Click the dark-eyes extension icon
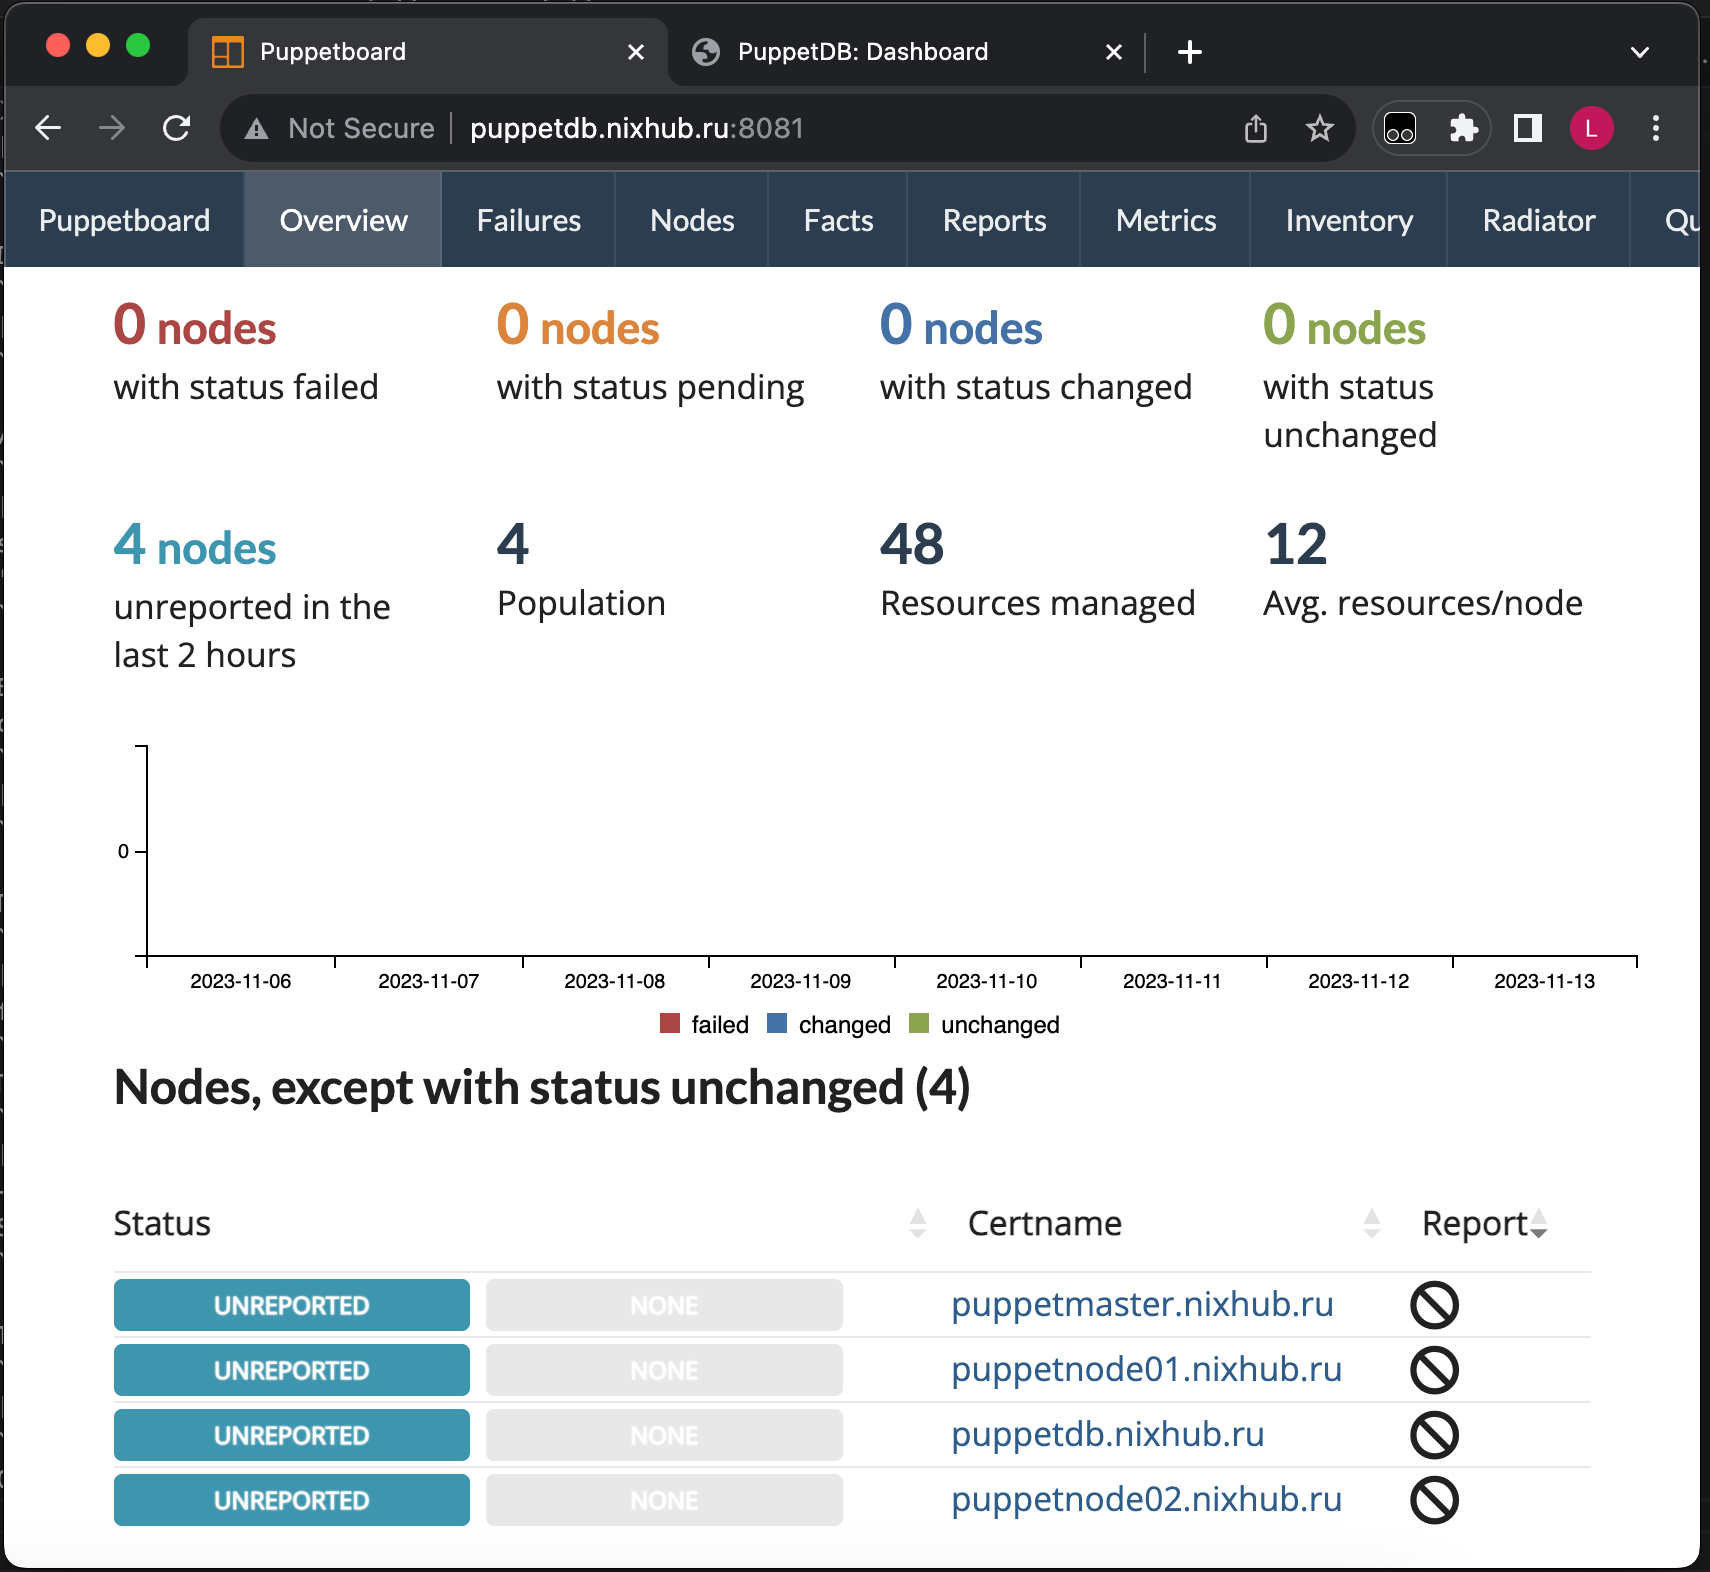 (1400, 128)
